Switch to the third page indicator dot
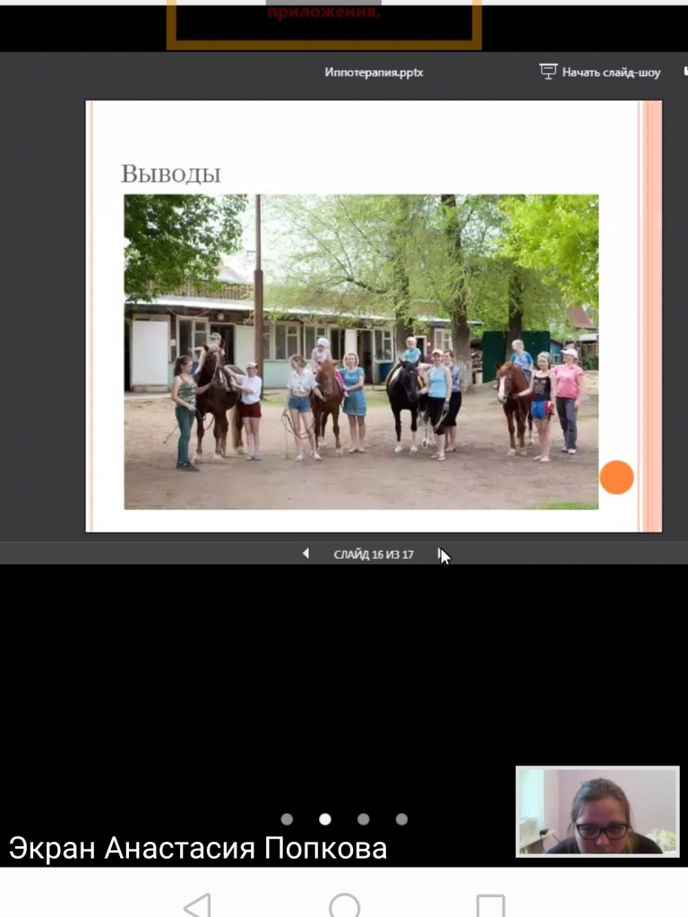 coord(363,819)
